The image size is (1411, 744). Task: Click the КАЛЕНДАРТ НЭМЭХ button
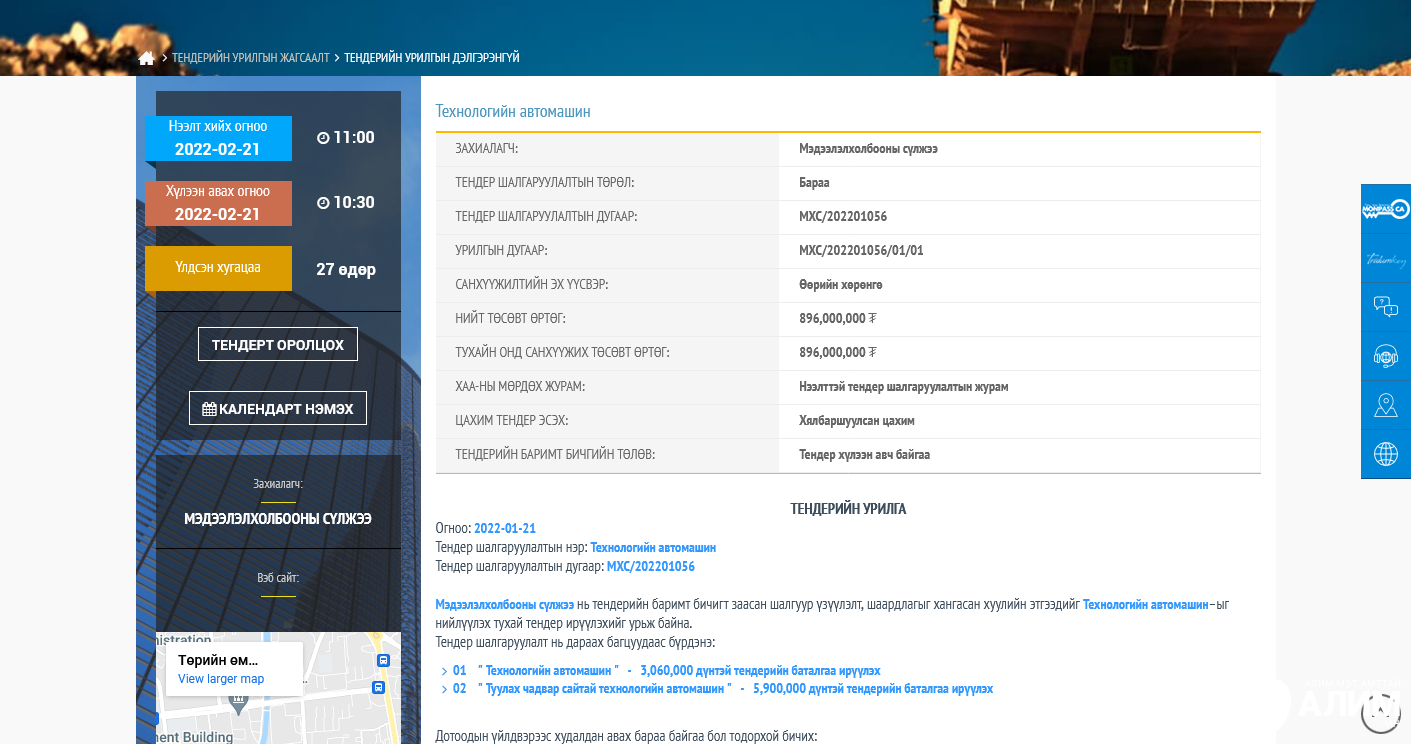(278, 408)
